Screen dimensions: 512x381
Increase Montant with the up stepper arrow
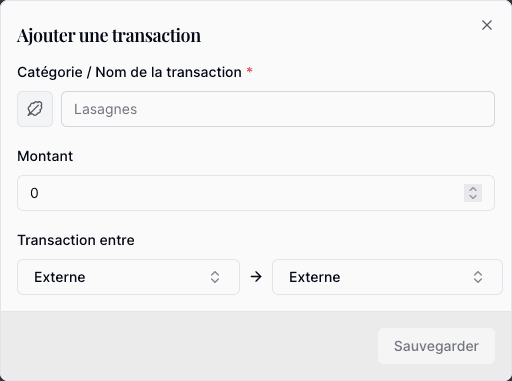click(473, 189)
